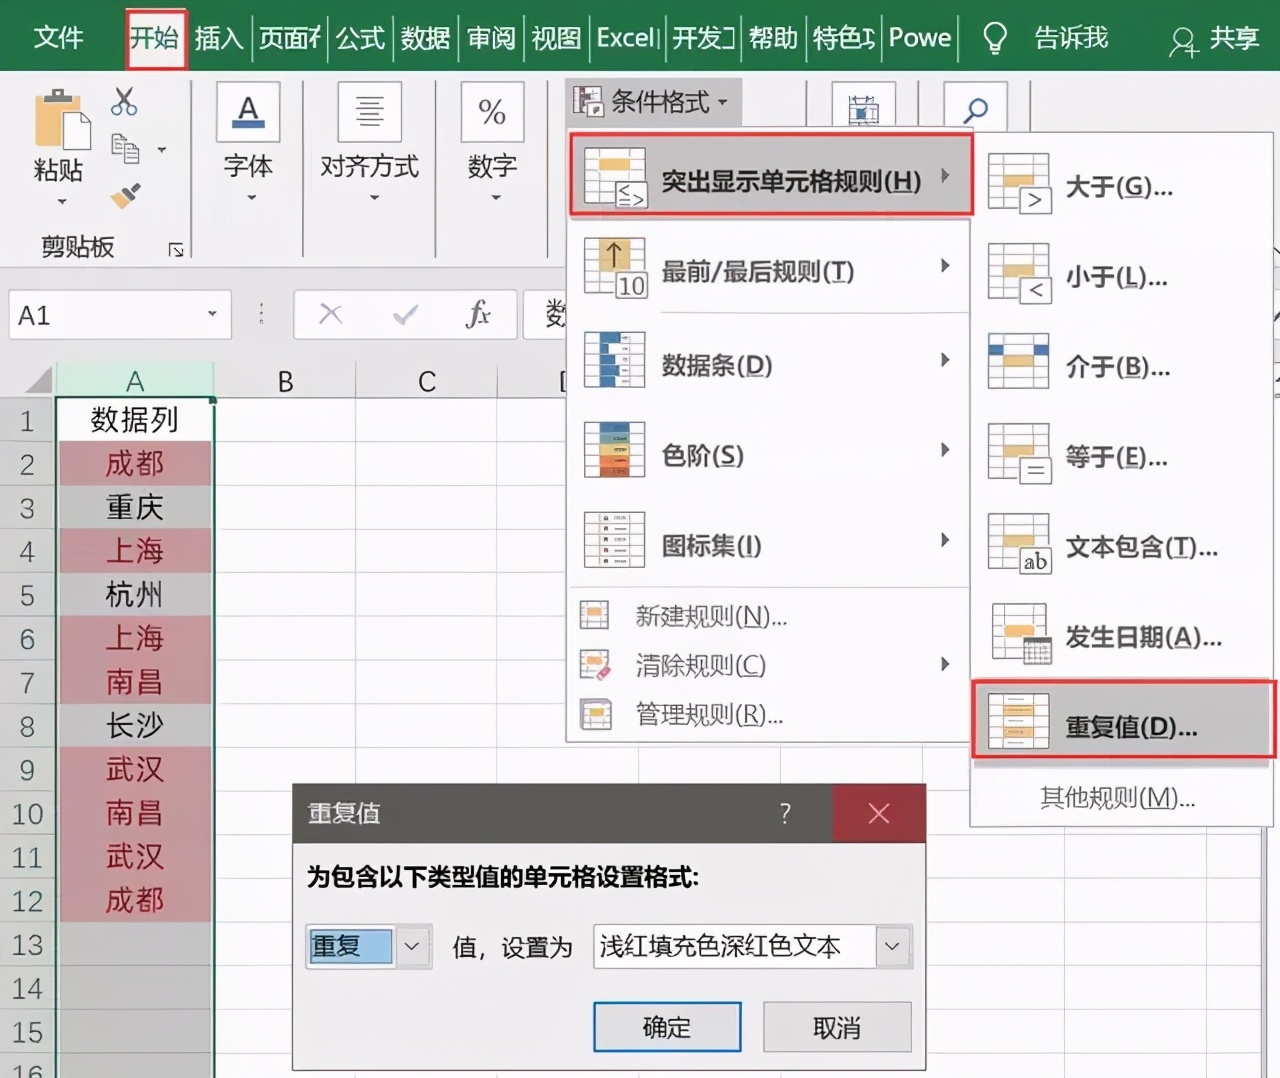Click the fx insert function icon

pos(479,314)
